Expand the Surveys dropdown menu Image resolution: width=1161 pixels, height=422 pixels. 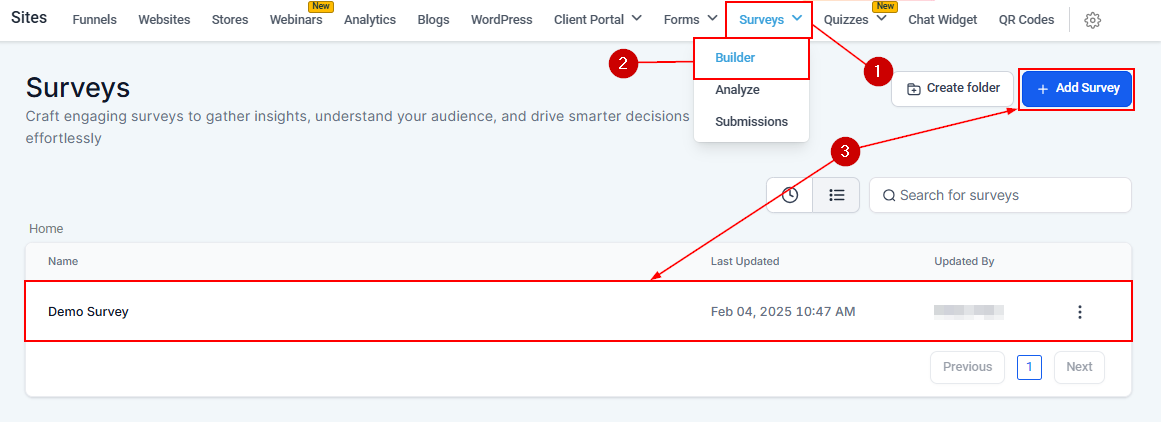(x=770, y=19)
